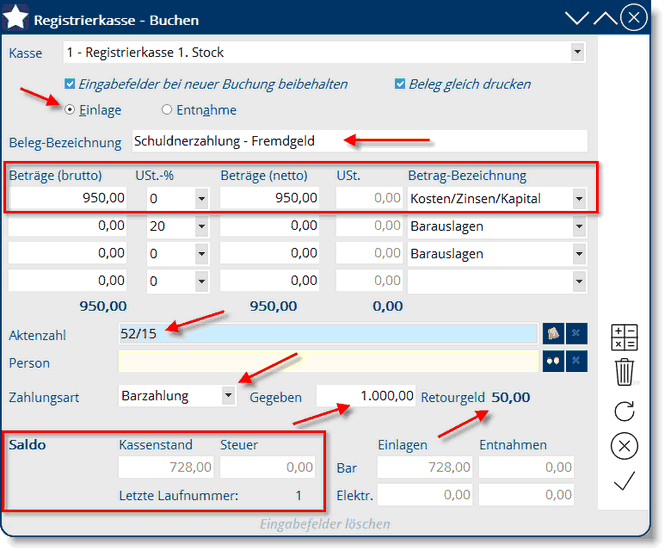Viewport: 665px width, 551px height.
Task: Click Elektr. Entnahmen field
Action: click(526, 495)
